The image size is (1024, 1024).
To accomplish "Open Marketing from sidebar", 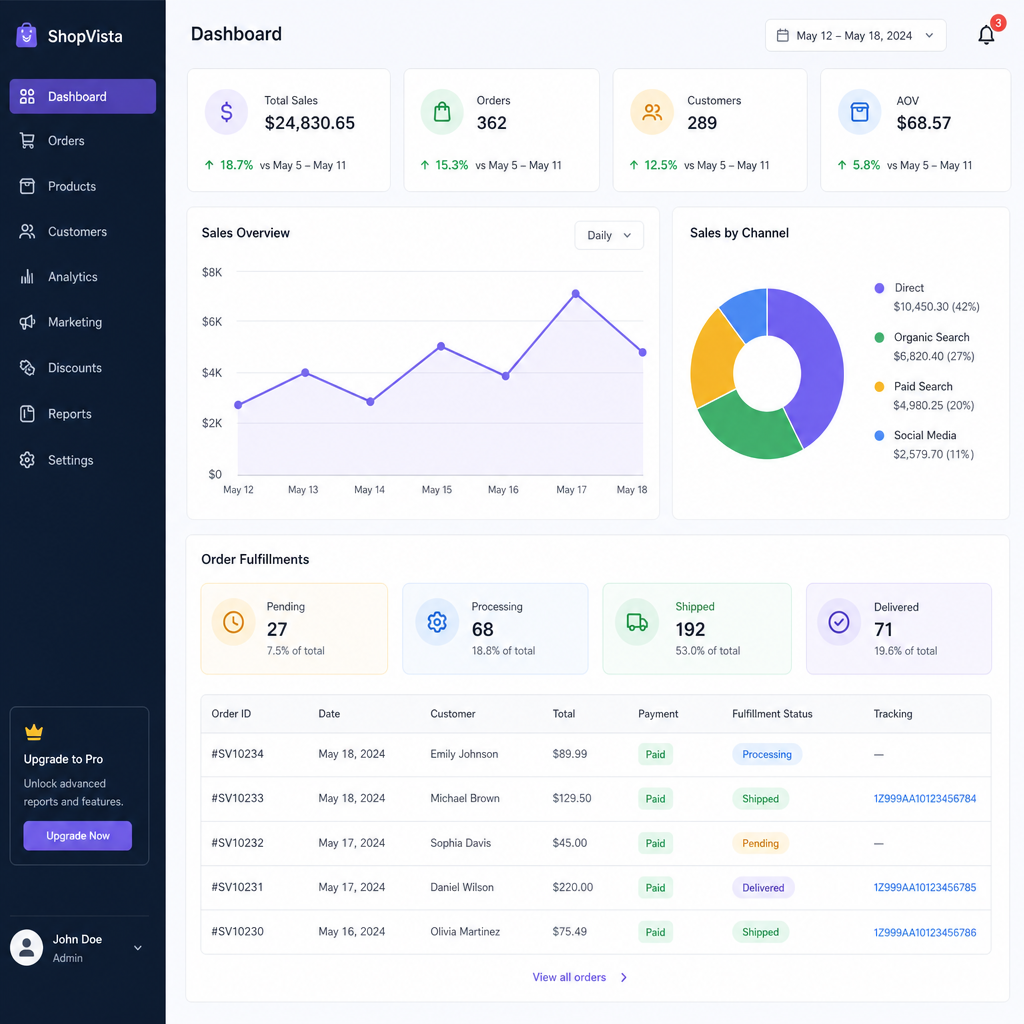I will click(x=82, y=322).
